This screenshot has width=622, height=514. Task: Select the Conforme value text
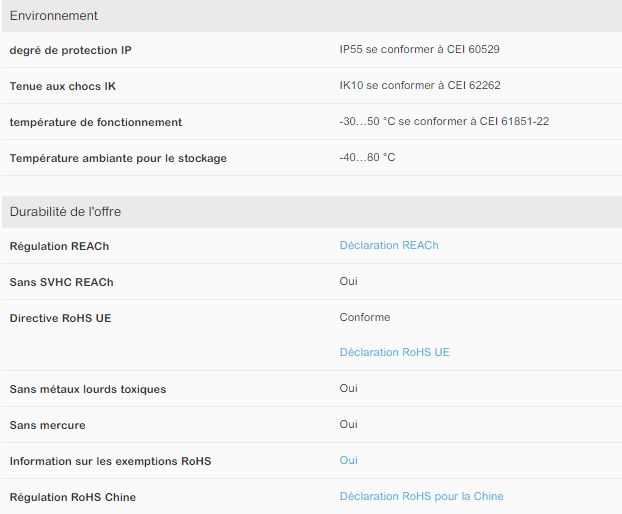(365, 318)
